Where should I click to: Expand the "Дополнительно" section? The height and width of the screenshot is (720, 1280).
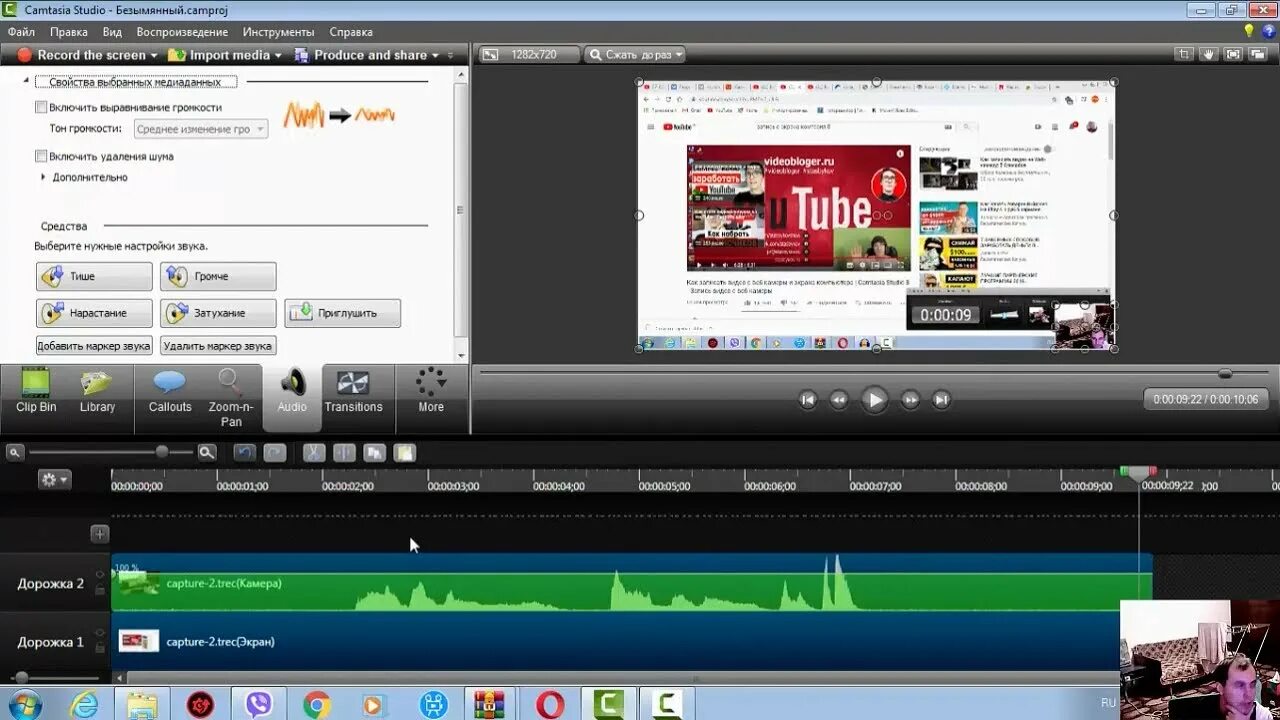pos(43,177)
